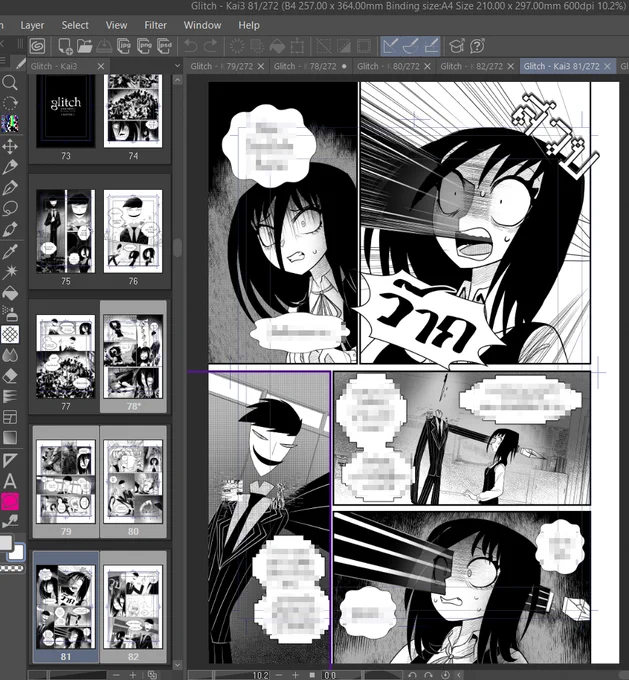The image size is (629, 680).
Task: Reset canvas rotation using the dial icon
Action: click(445, 675)
